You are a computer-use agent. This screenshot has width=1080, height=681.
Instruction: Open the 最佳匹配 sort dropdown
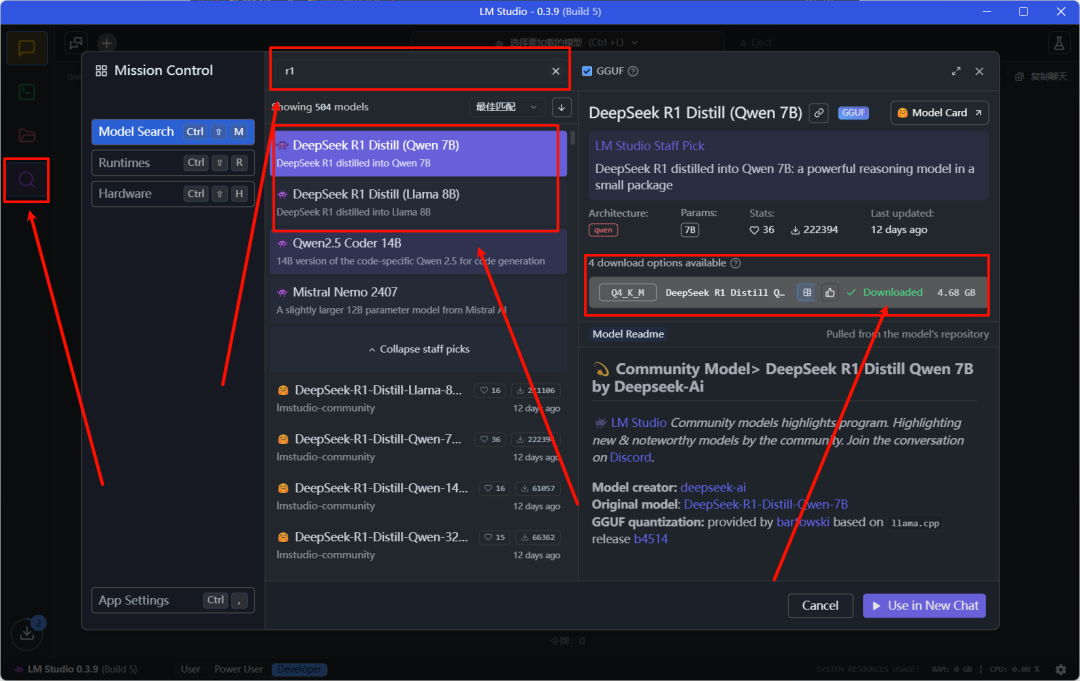tap(506, 107)
